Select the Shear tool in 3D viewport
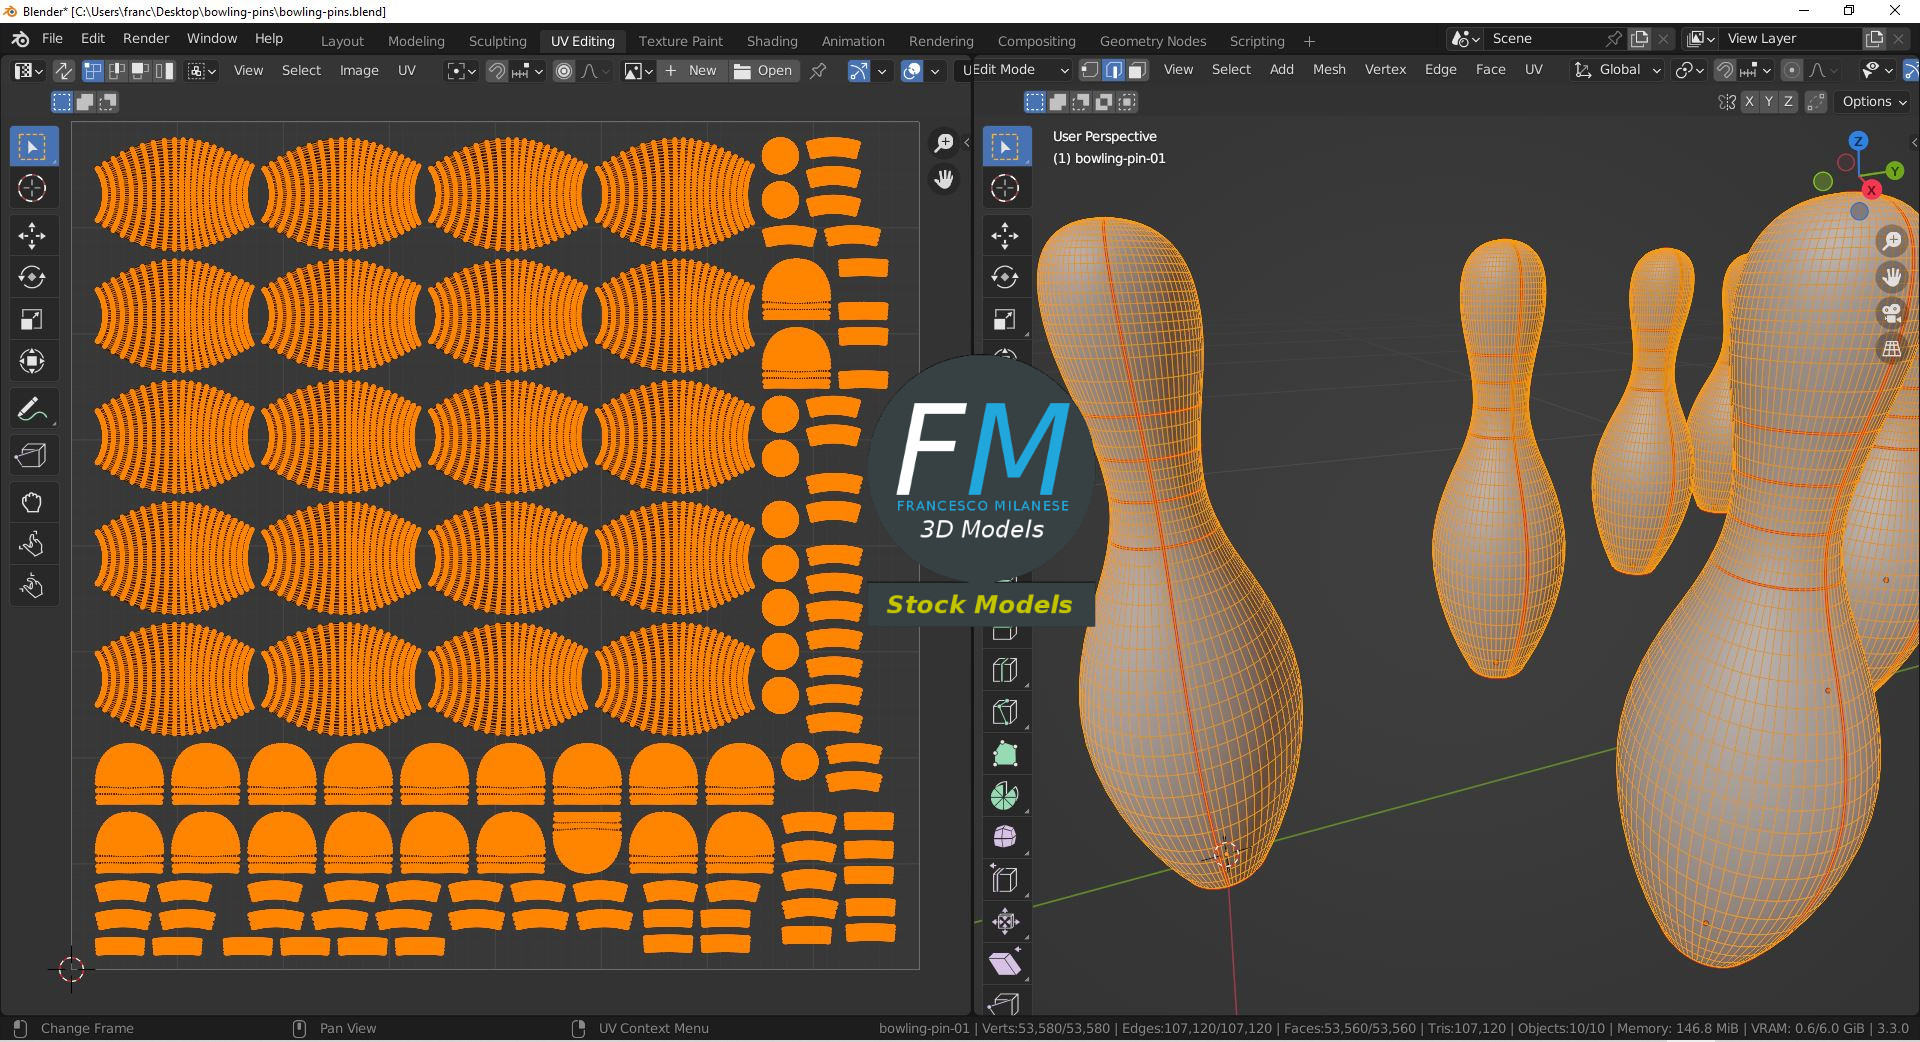This screenshot has height=1042, width=1920. point(1005,963)
